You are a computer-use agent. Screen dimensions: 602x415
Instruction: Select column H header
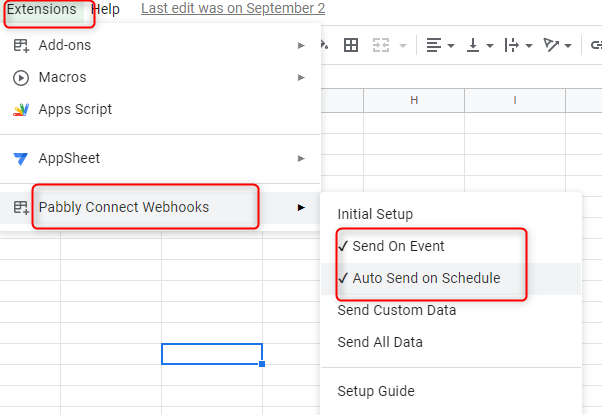pos(414,100)
